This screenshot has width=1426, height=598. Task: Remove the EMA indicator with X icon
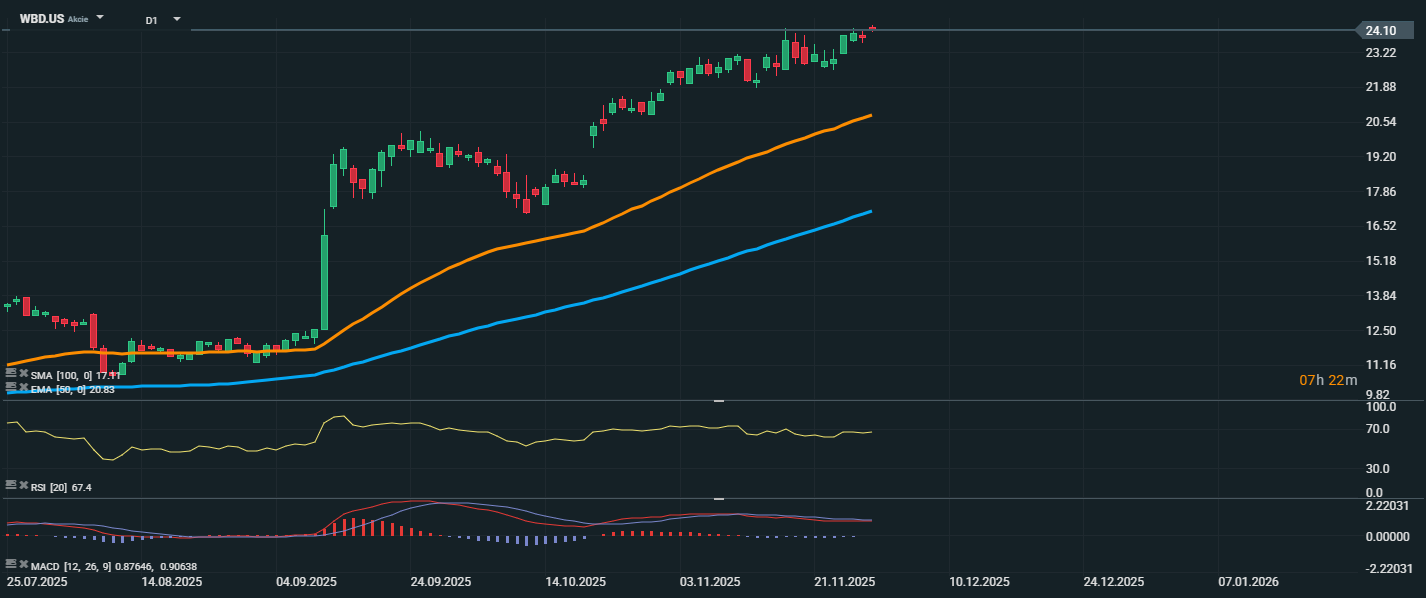[x=23, y=387]
